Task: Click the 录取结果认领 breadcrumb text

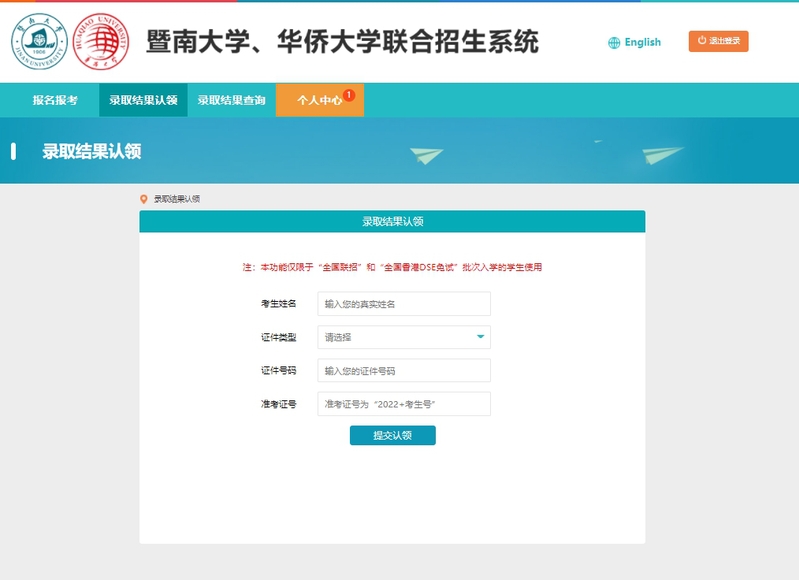Action: [177, 199]
